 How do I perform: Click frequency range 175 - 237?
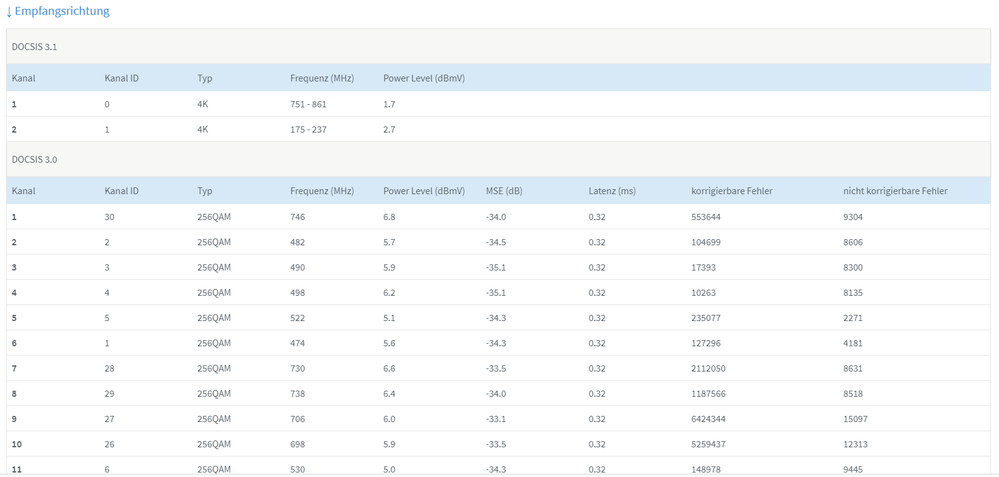(x=308, y=129)
